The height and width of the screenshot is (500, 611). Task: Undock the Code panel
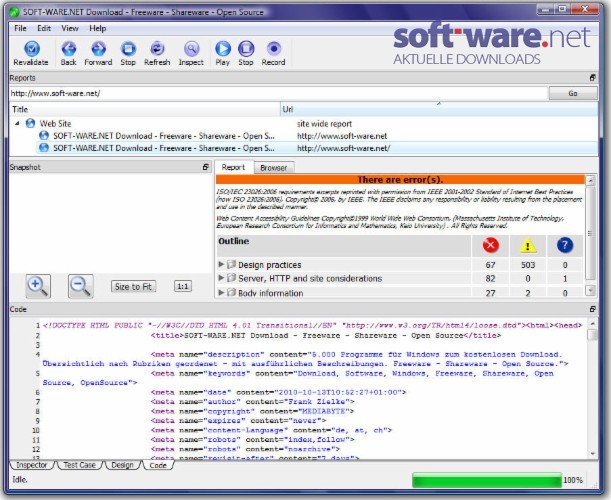(593, 309)
